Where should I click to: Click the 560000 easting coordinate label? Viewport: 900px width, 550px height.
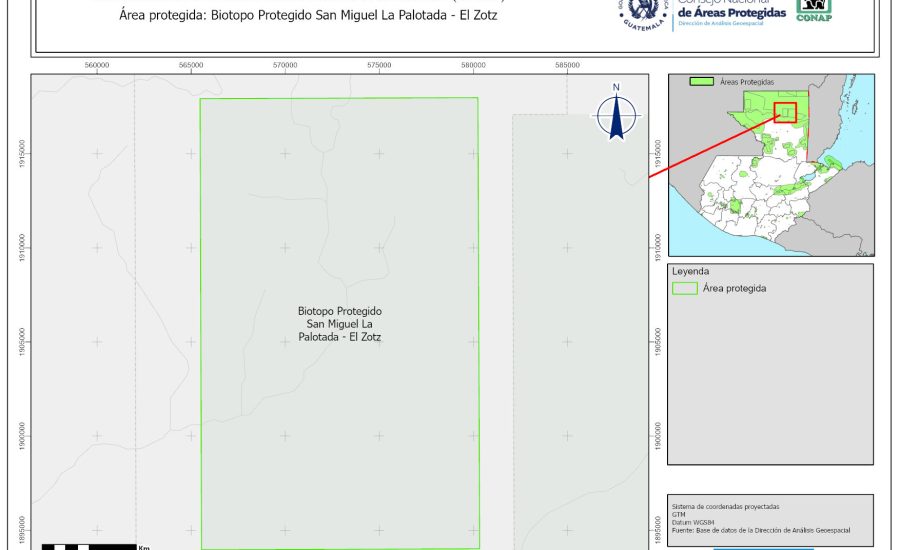pyautogui.click(x=97, y=66)
